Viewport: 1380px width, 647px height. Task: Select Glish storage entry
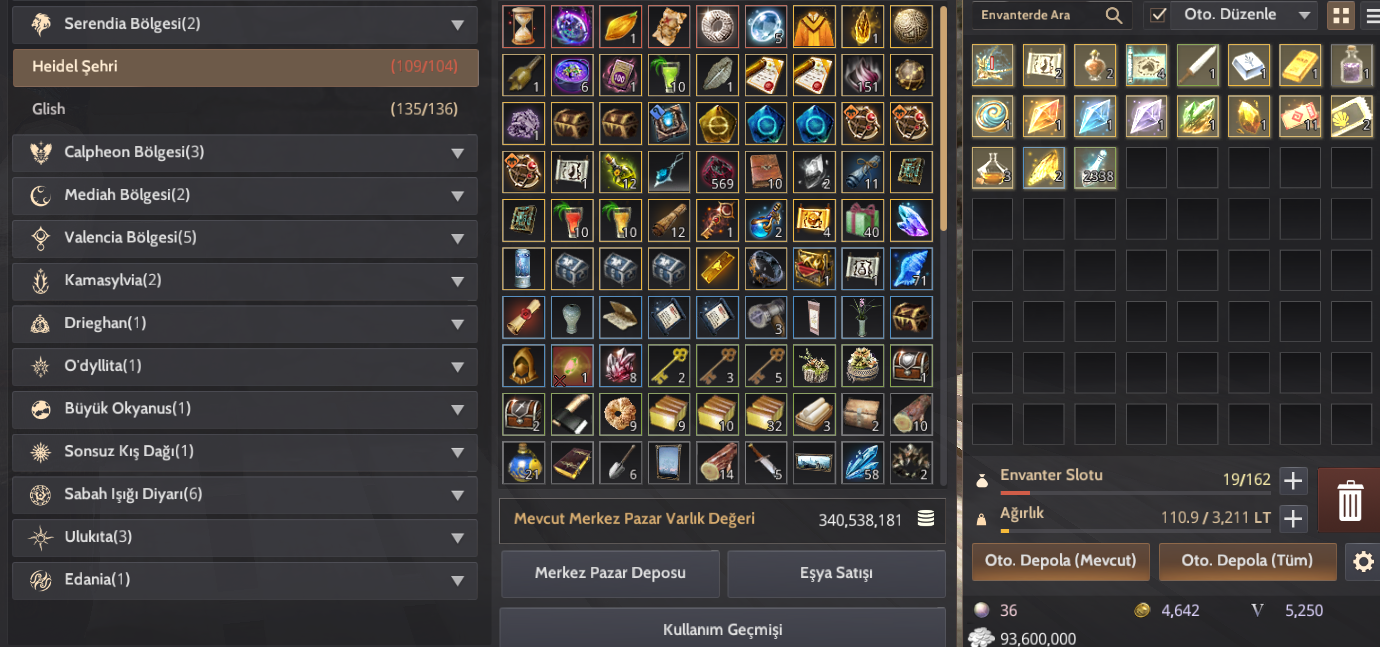pos(245,109)
